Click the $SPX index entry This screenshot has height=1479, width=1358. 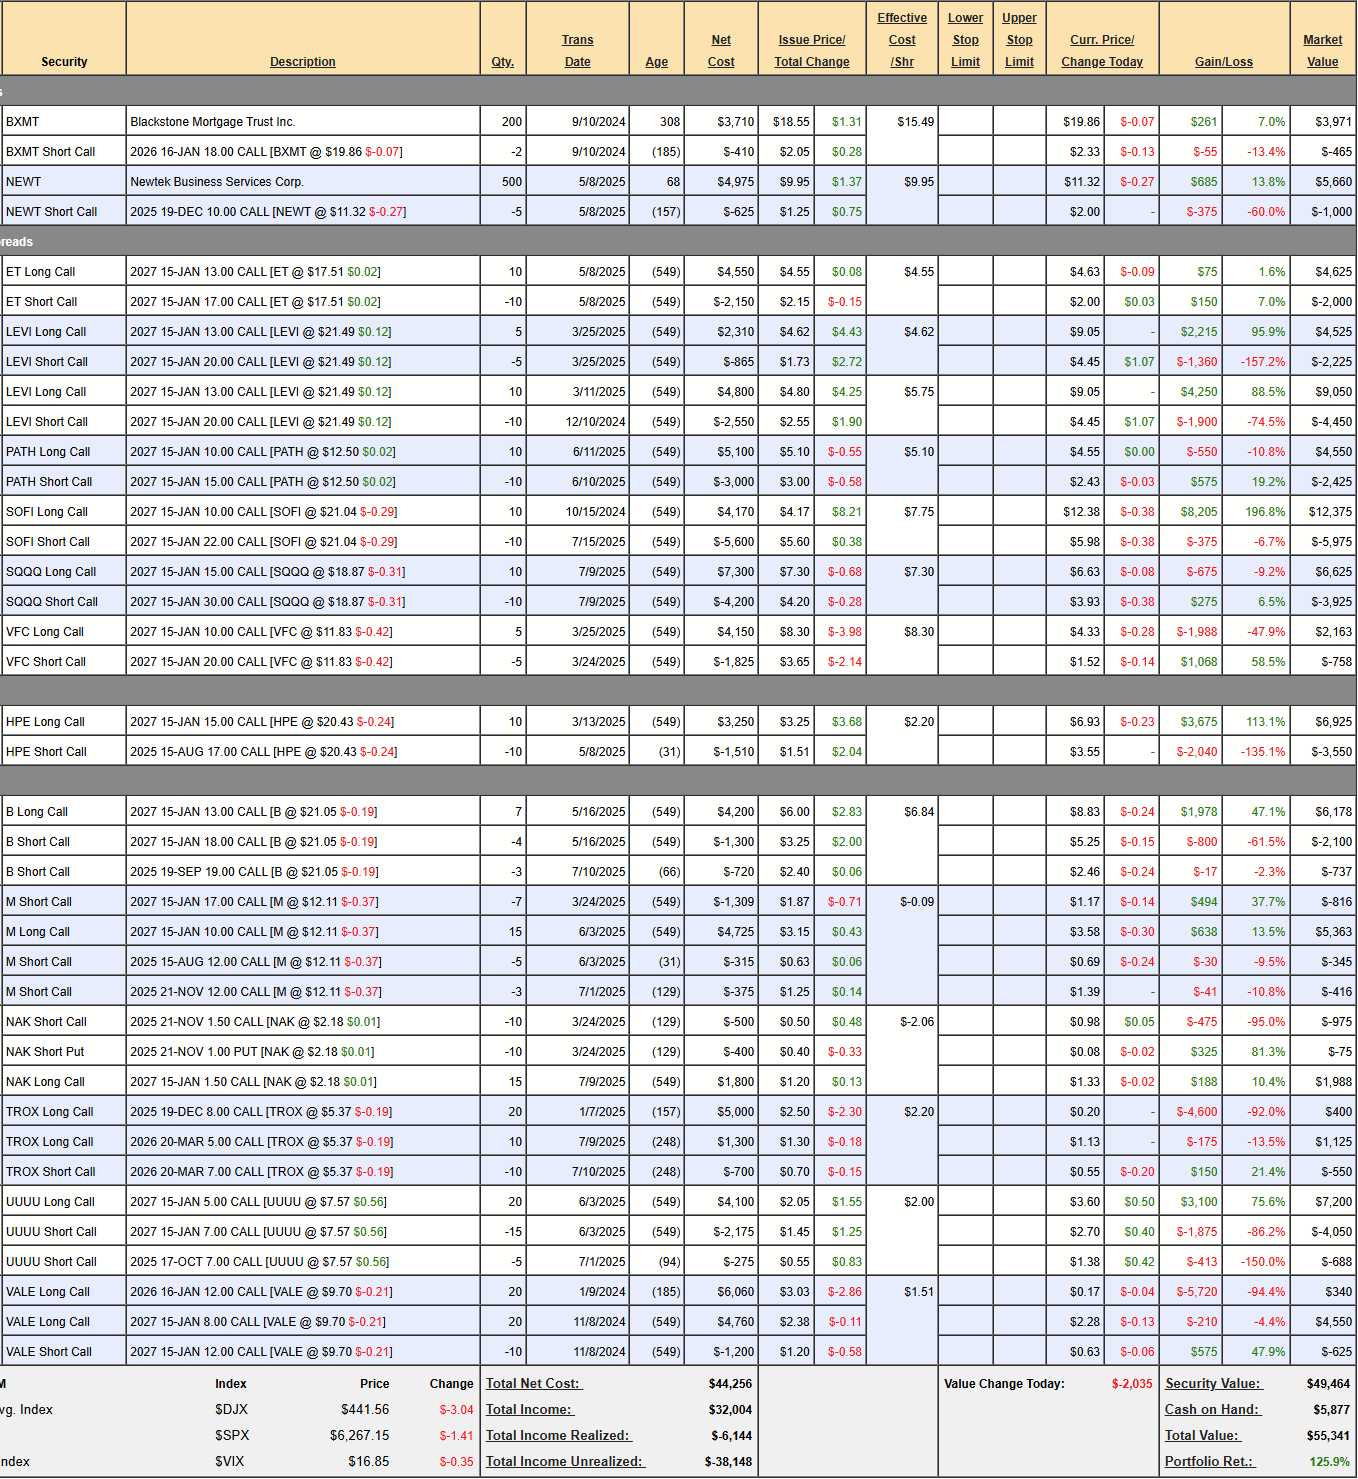pyautogui.click(x=231, y=1436)
